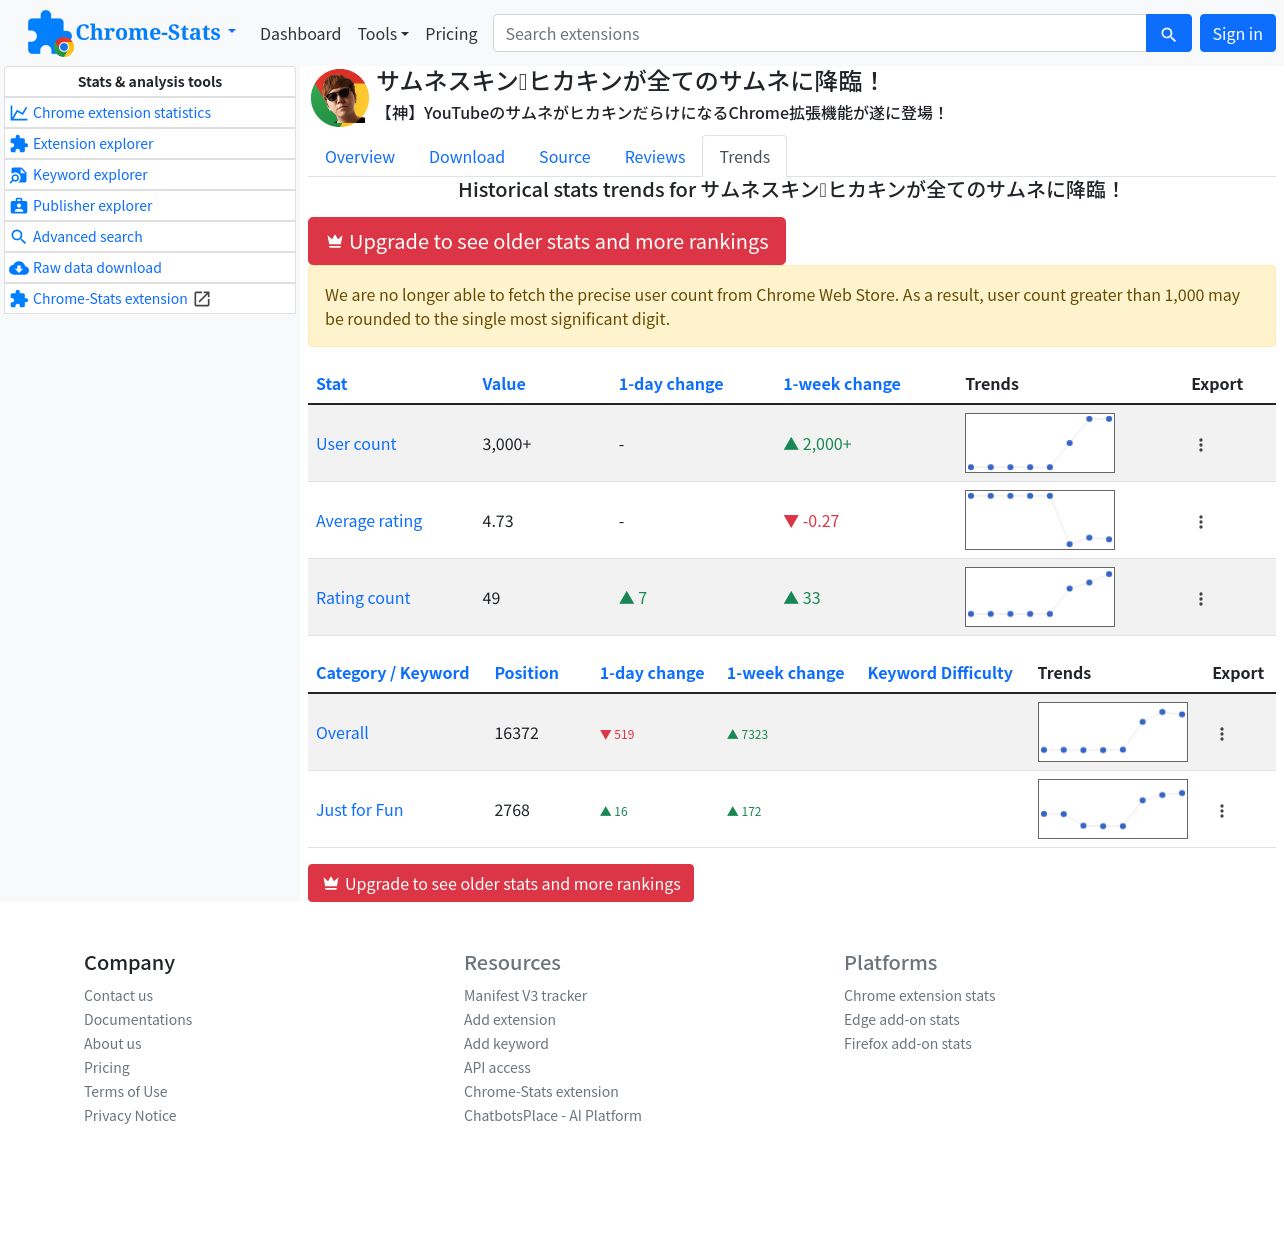Open export menu for User count row

[1201, 444]
